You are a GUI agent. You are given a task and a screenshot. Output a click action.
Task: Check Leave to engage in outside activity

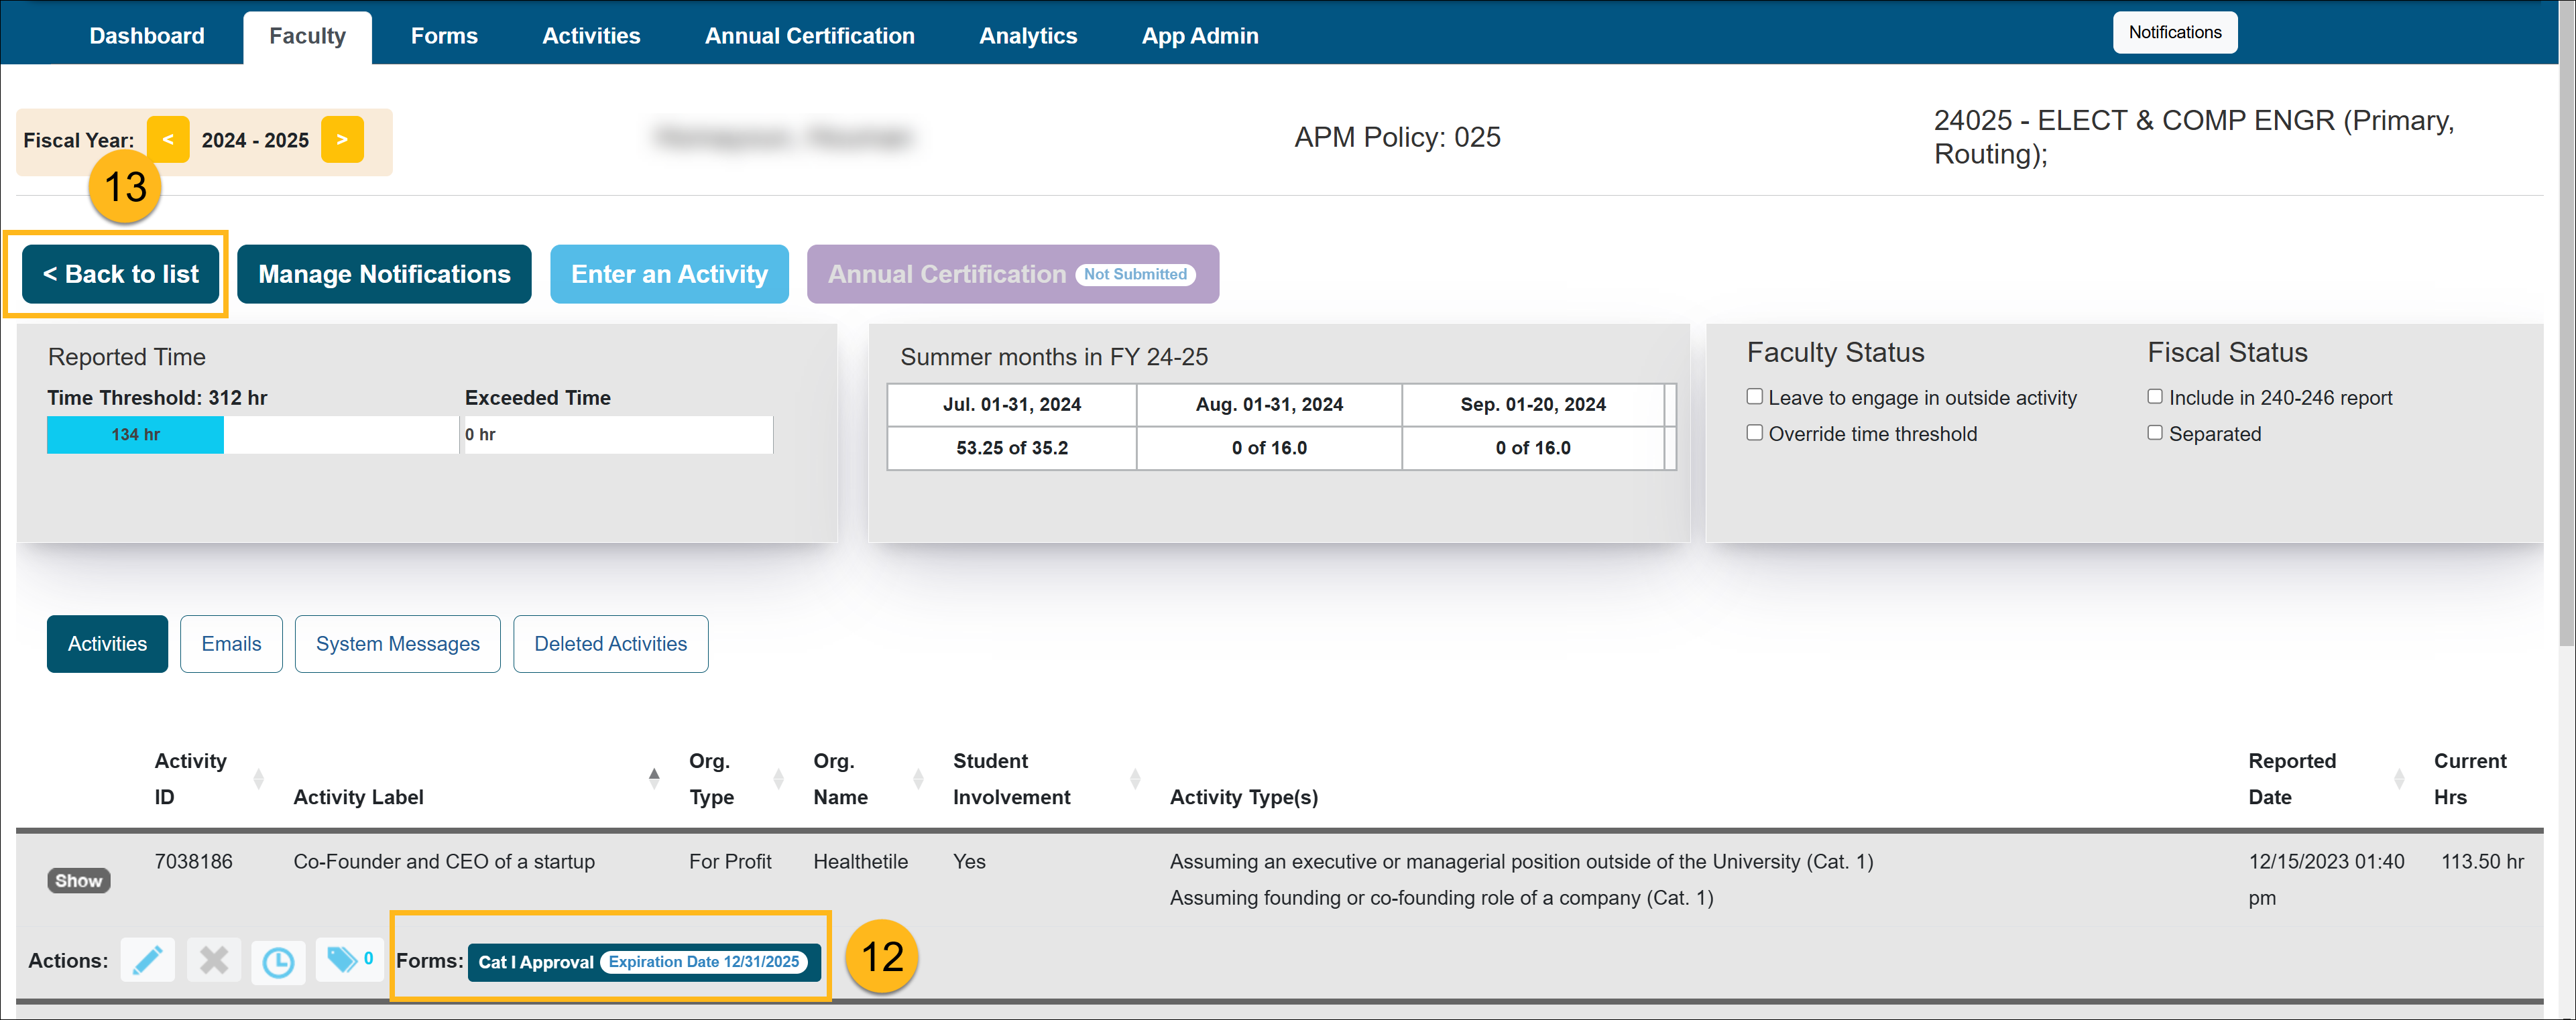pyautogui.click(x=1754, y=397)
